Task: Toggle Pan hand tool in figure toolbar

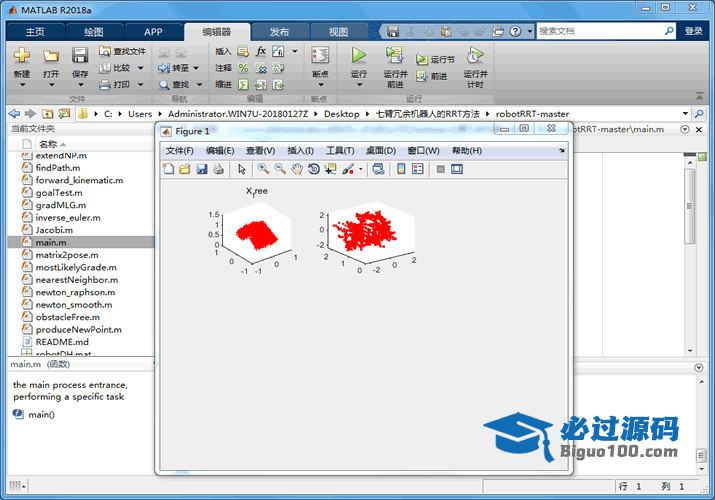Action: coord(297,169)
